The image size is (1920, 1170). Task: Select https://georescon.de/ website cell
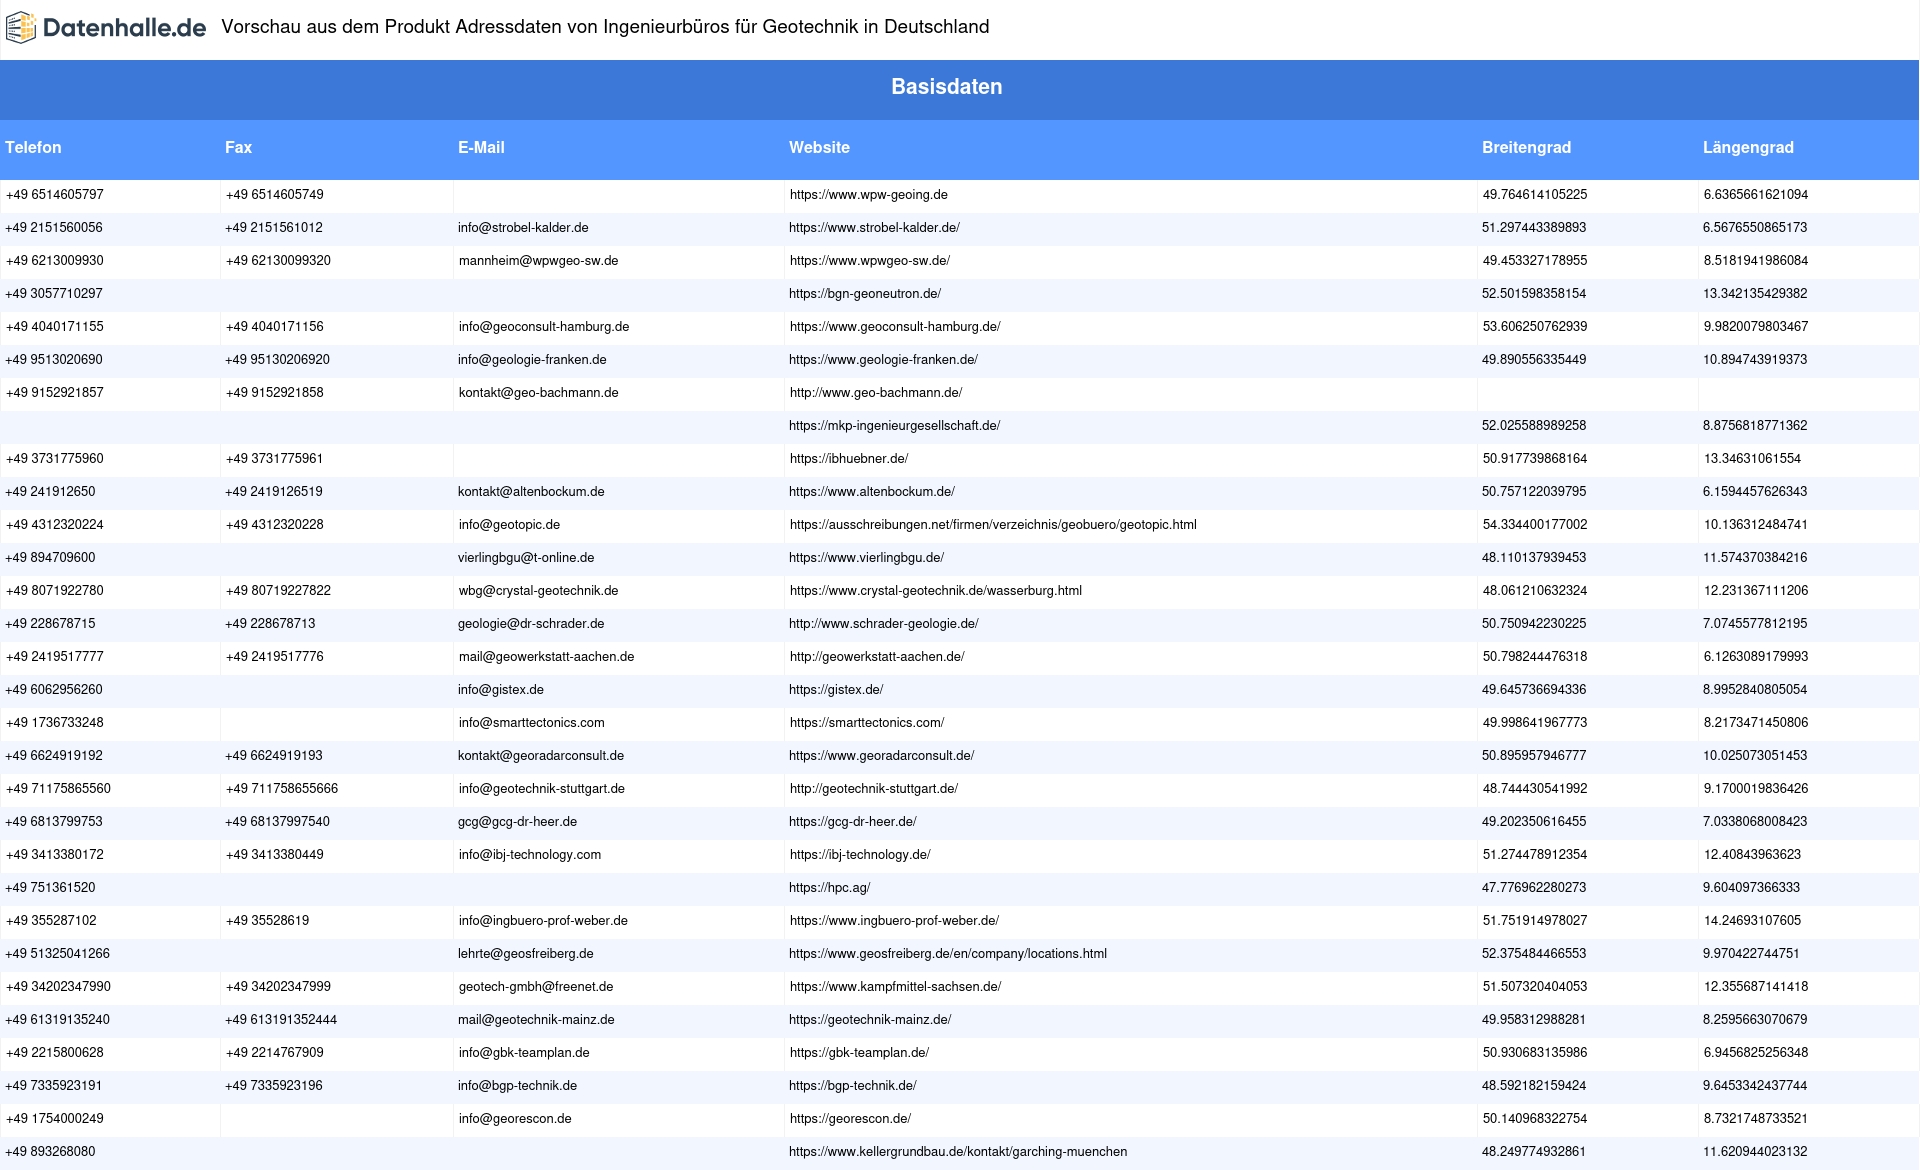pos(850,1119)
